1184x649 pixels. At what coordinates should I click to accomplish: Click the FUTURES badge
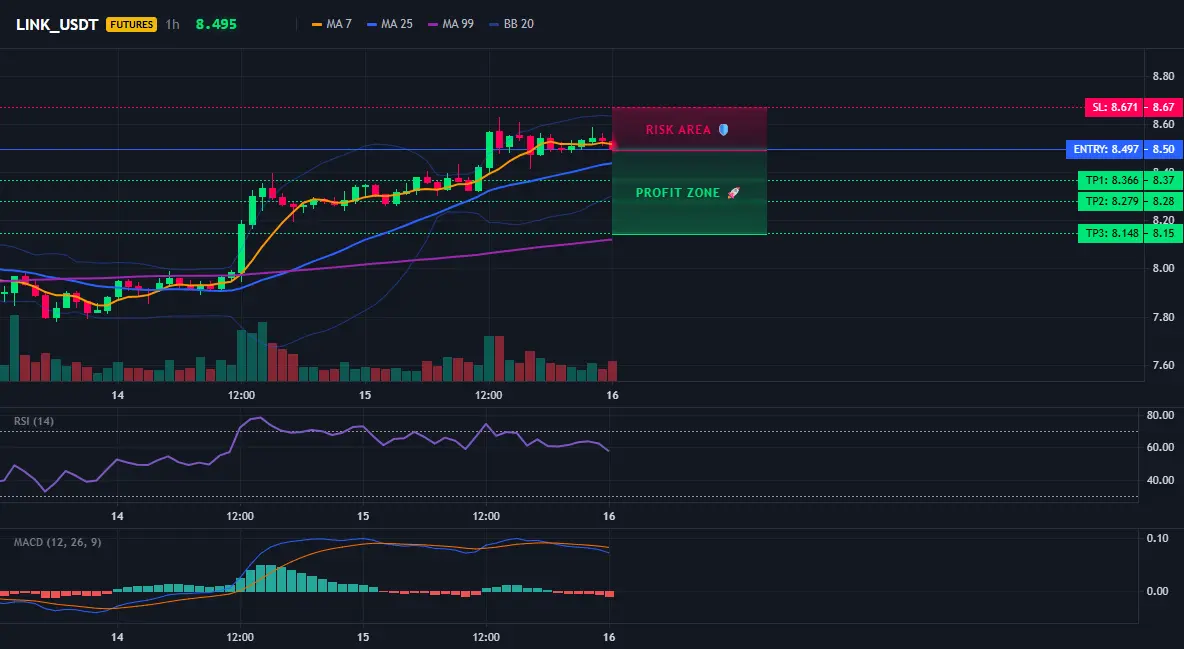pos(131,24)
